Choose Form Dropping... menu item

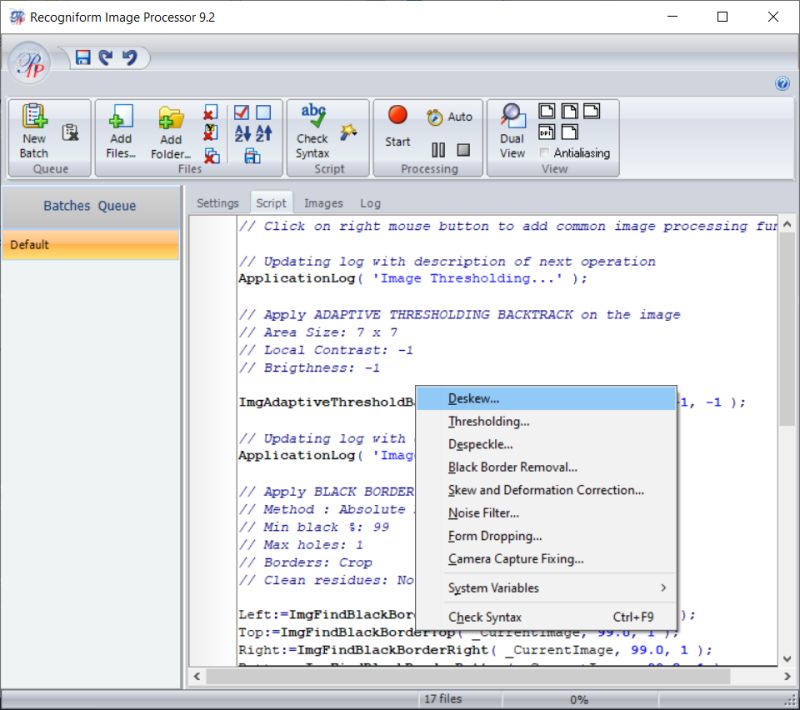click(546, 536)
